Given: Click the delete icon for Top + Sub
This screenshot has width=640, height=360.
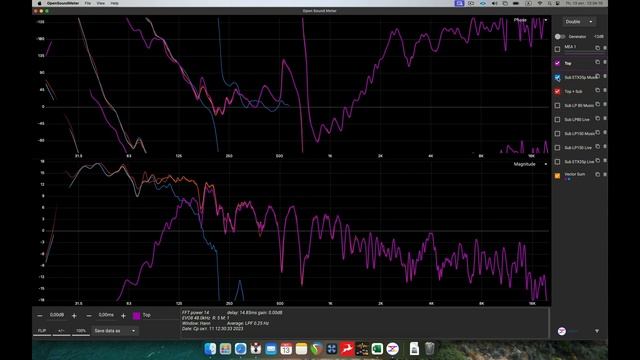Looking at the screenshot, I should (x=605, y=90).
